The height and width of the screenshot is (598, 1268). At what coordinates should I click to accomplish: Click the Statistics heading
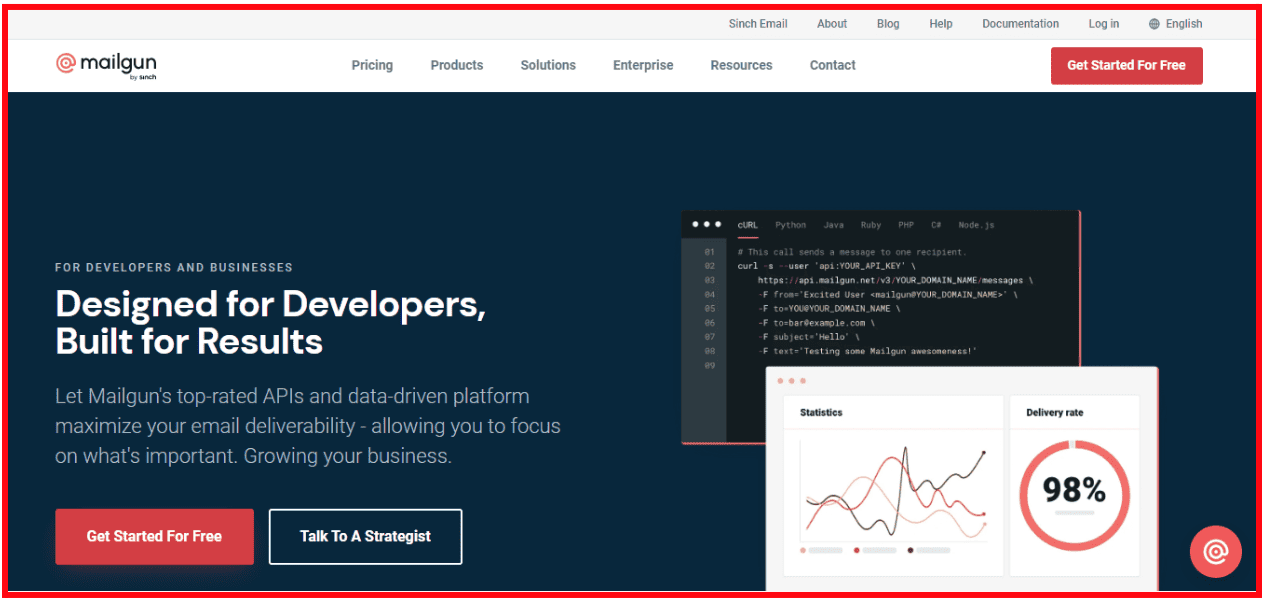[x=821, y=412]
